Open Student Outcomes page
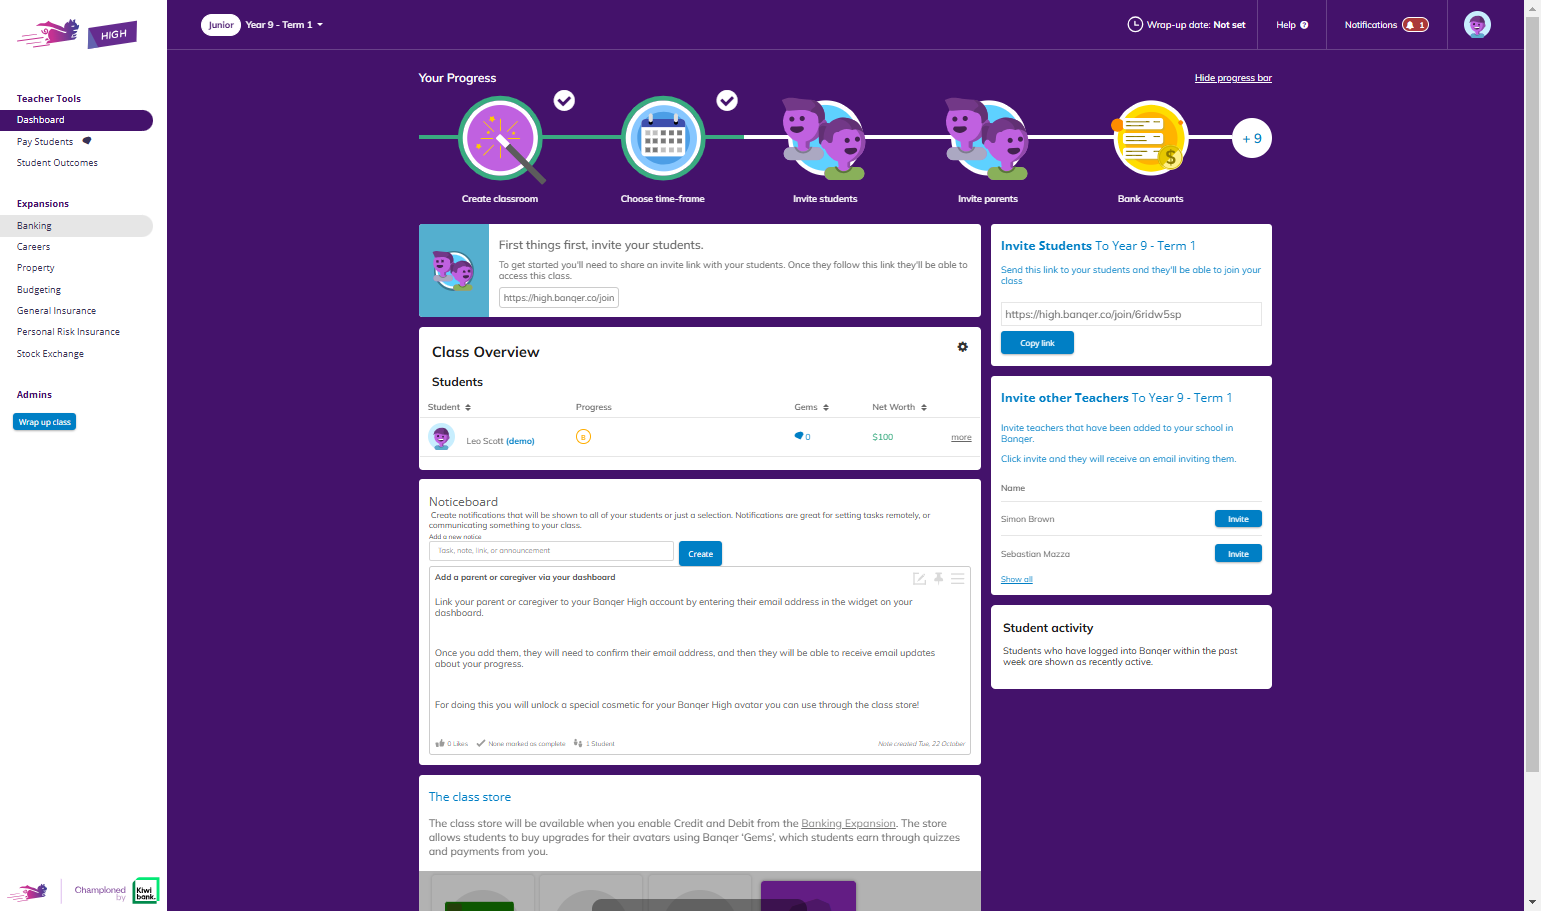This screenshot has height=911, width=1541. 57,163
